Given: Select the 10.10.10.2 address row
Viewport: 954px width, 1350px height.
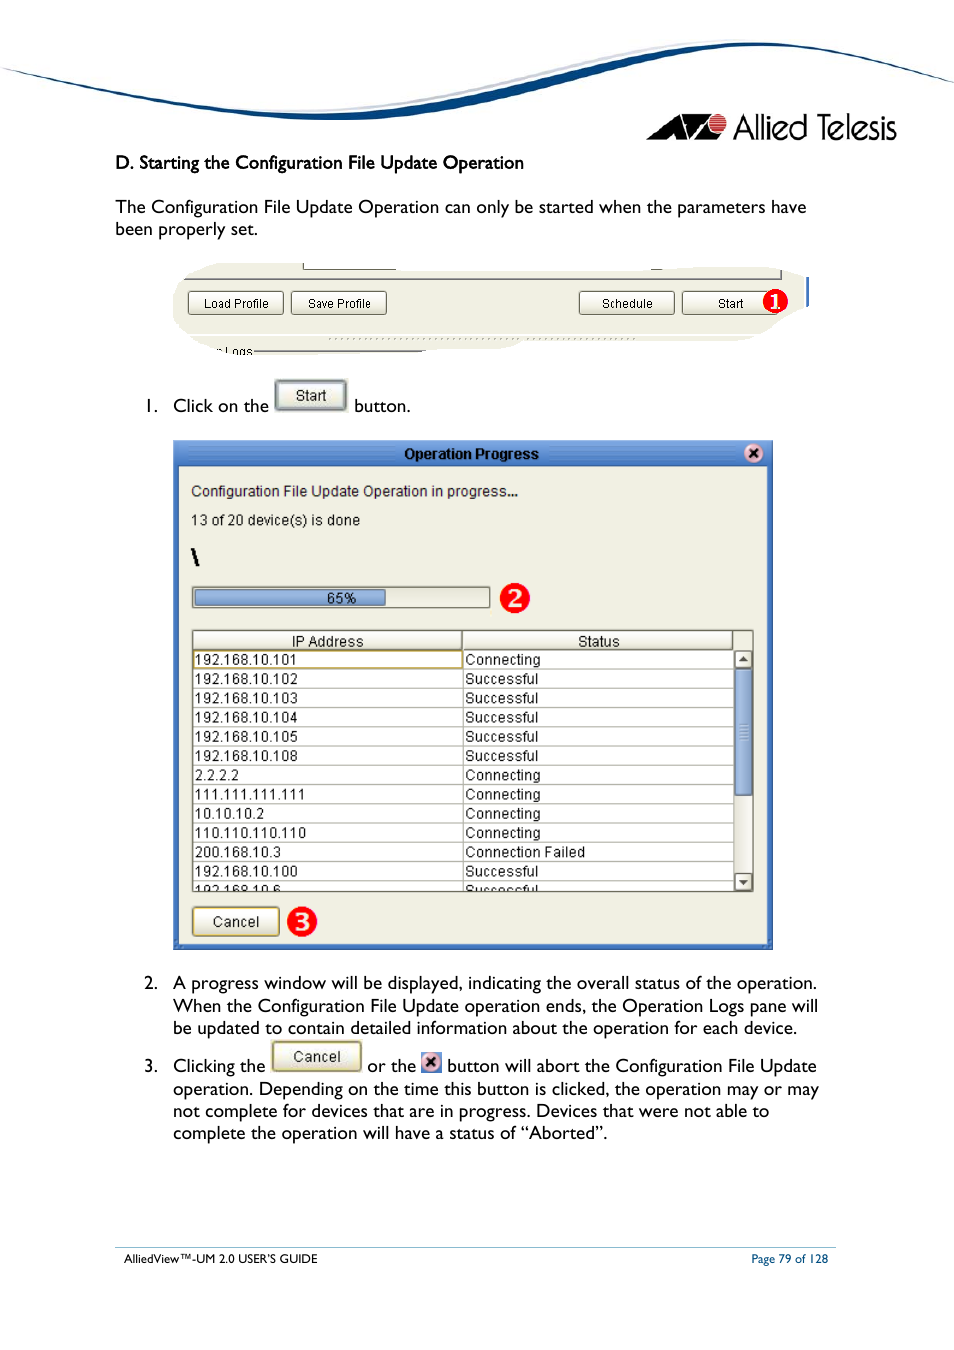Looking at the screenshot, I should pyautogui.click(x=463, y=814).
